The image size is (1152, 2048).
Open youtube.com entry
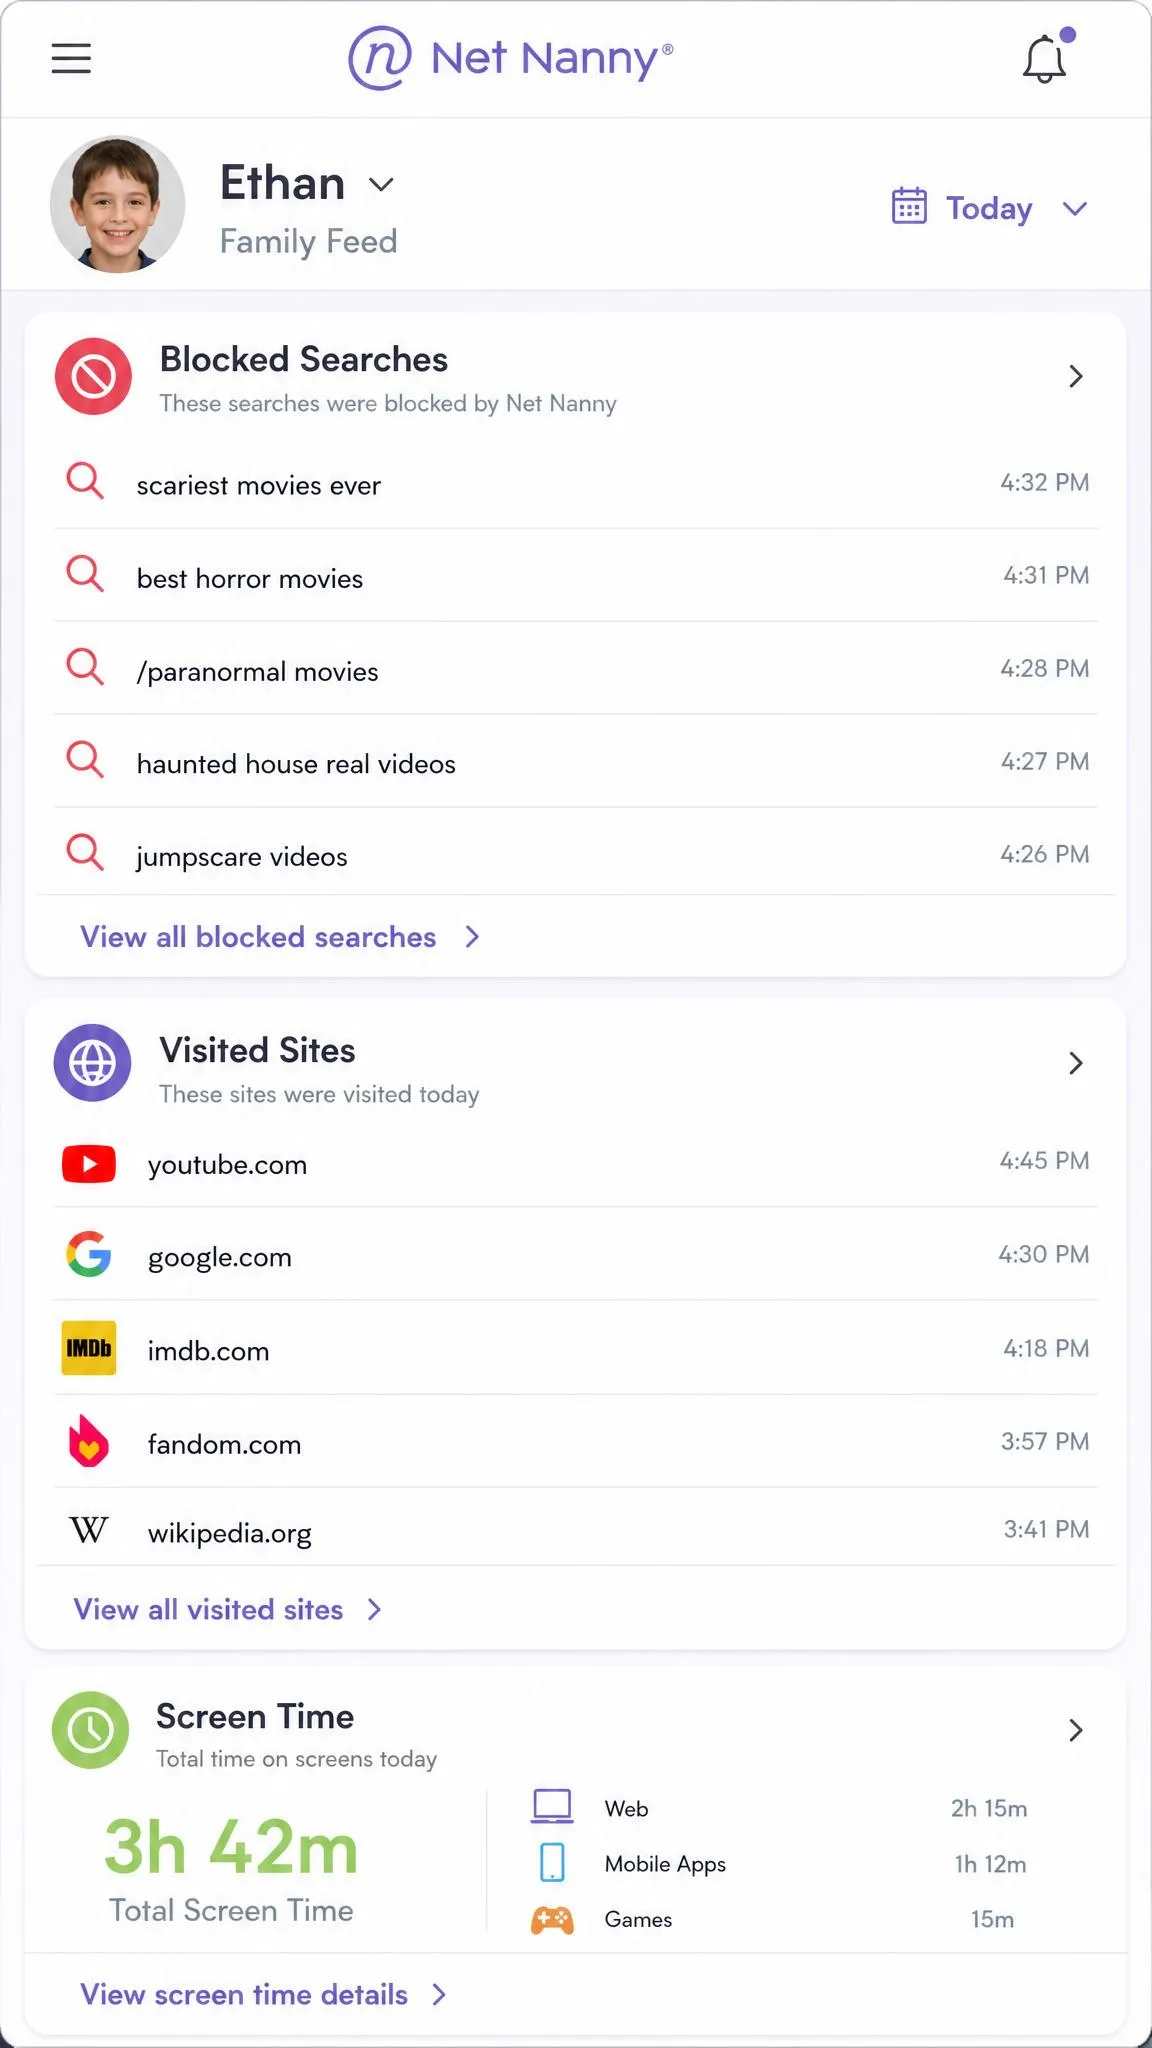576,1163
